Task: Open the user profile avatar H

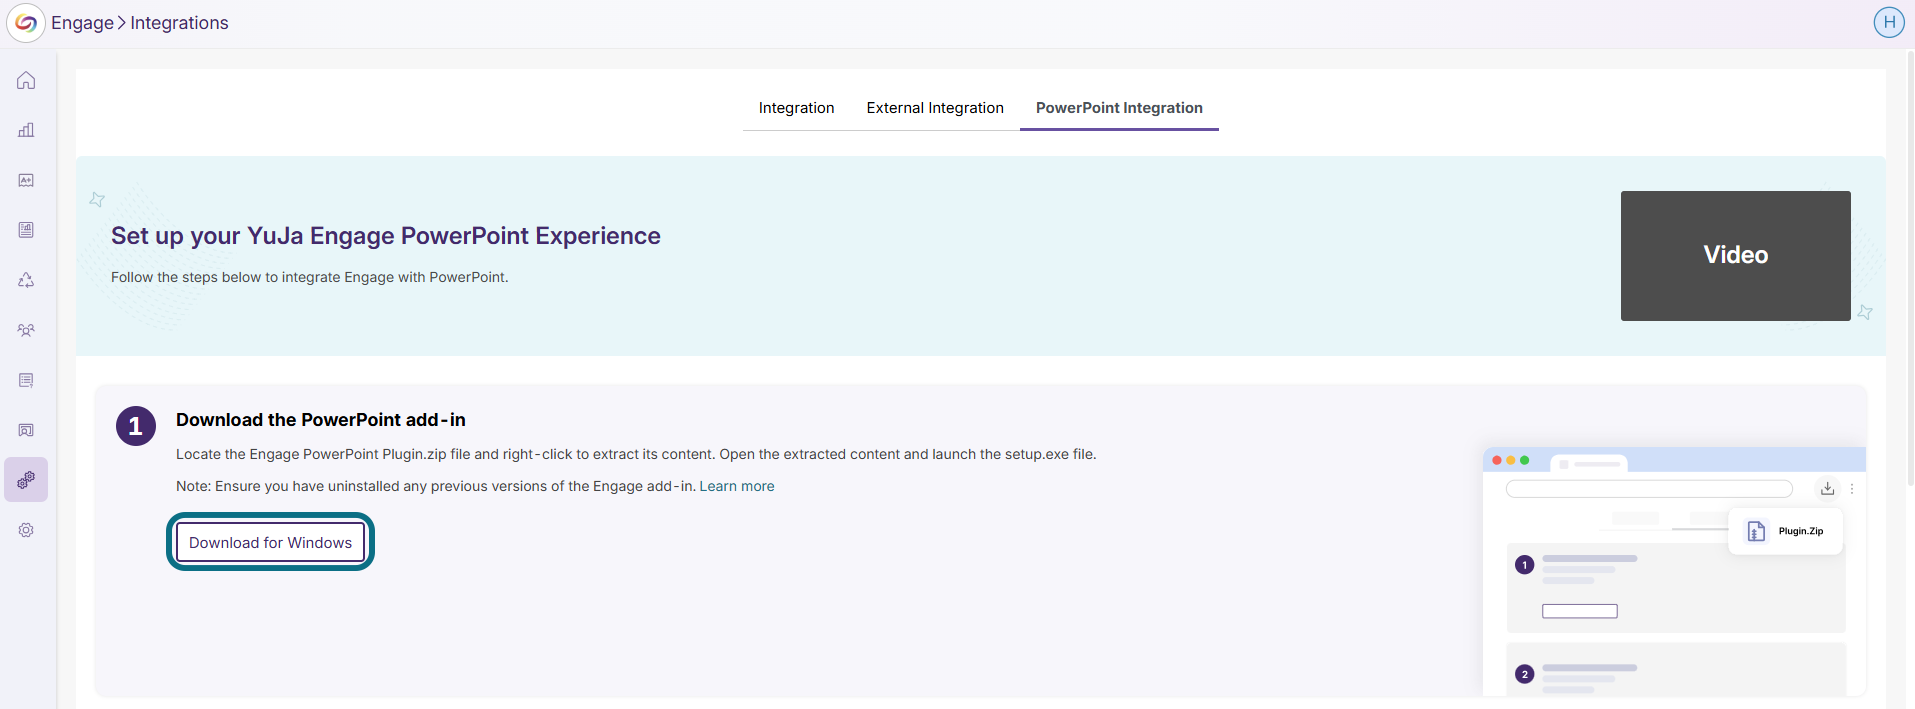Action: tap(1888, 22)
